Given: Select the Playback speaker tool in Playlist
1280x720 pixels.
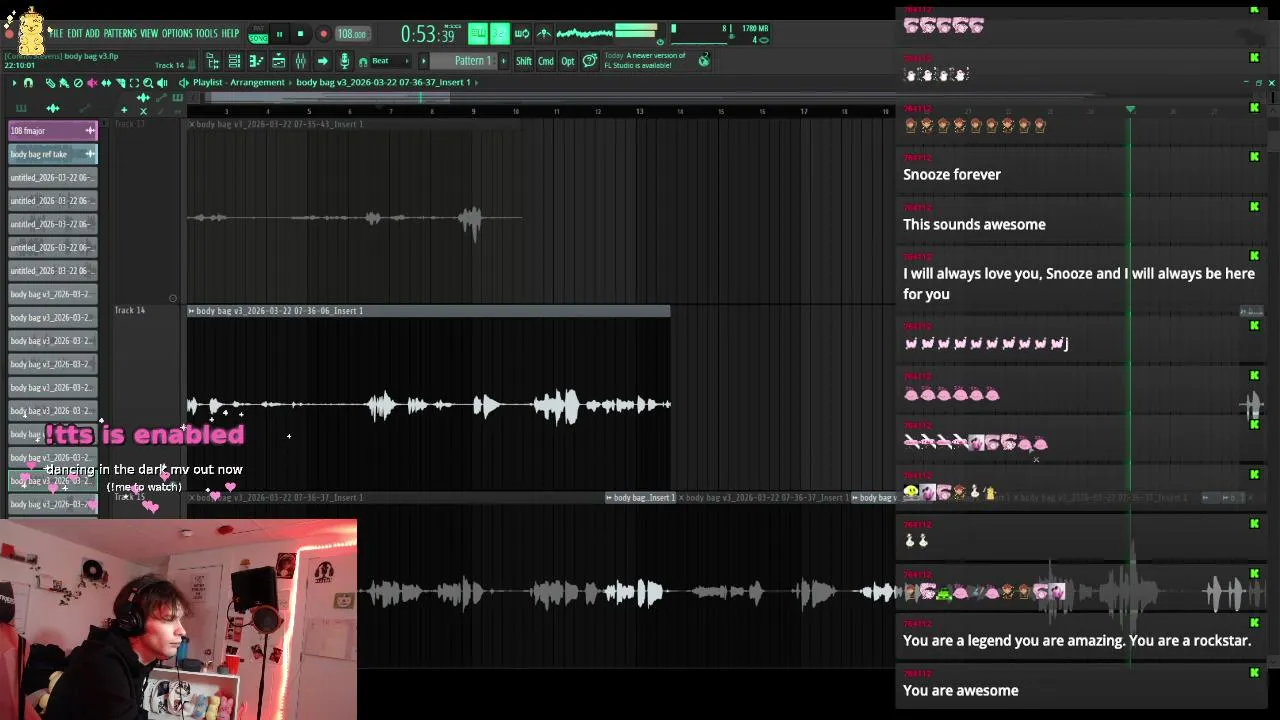Looking at the screenshot, I should 162,83.
